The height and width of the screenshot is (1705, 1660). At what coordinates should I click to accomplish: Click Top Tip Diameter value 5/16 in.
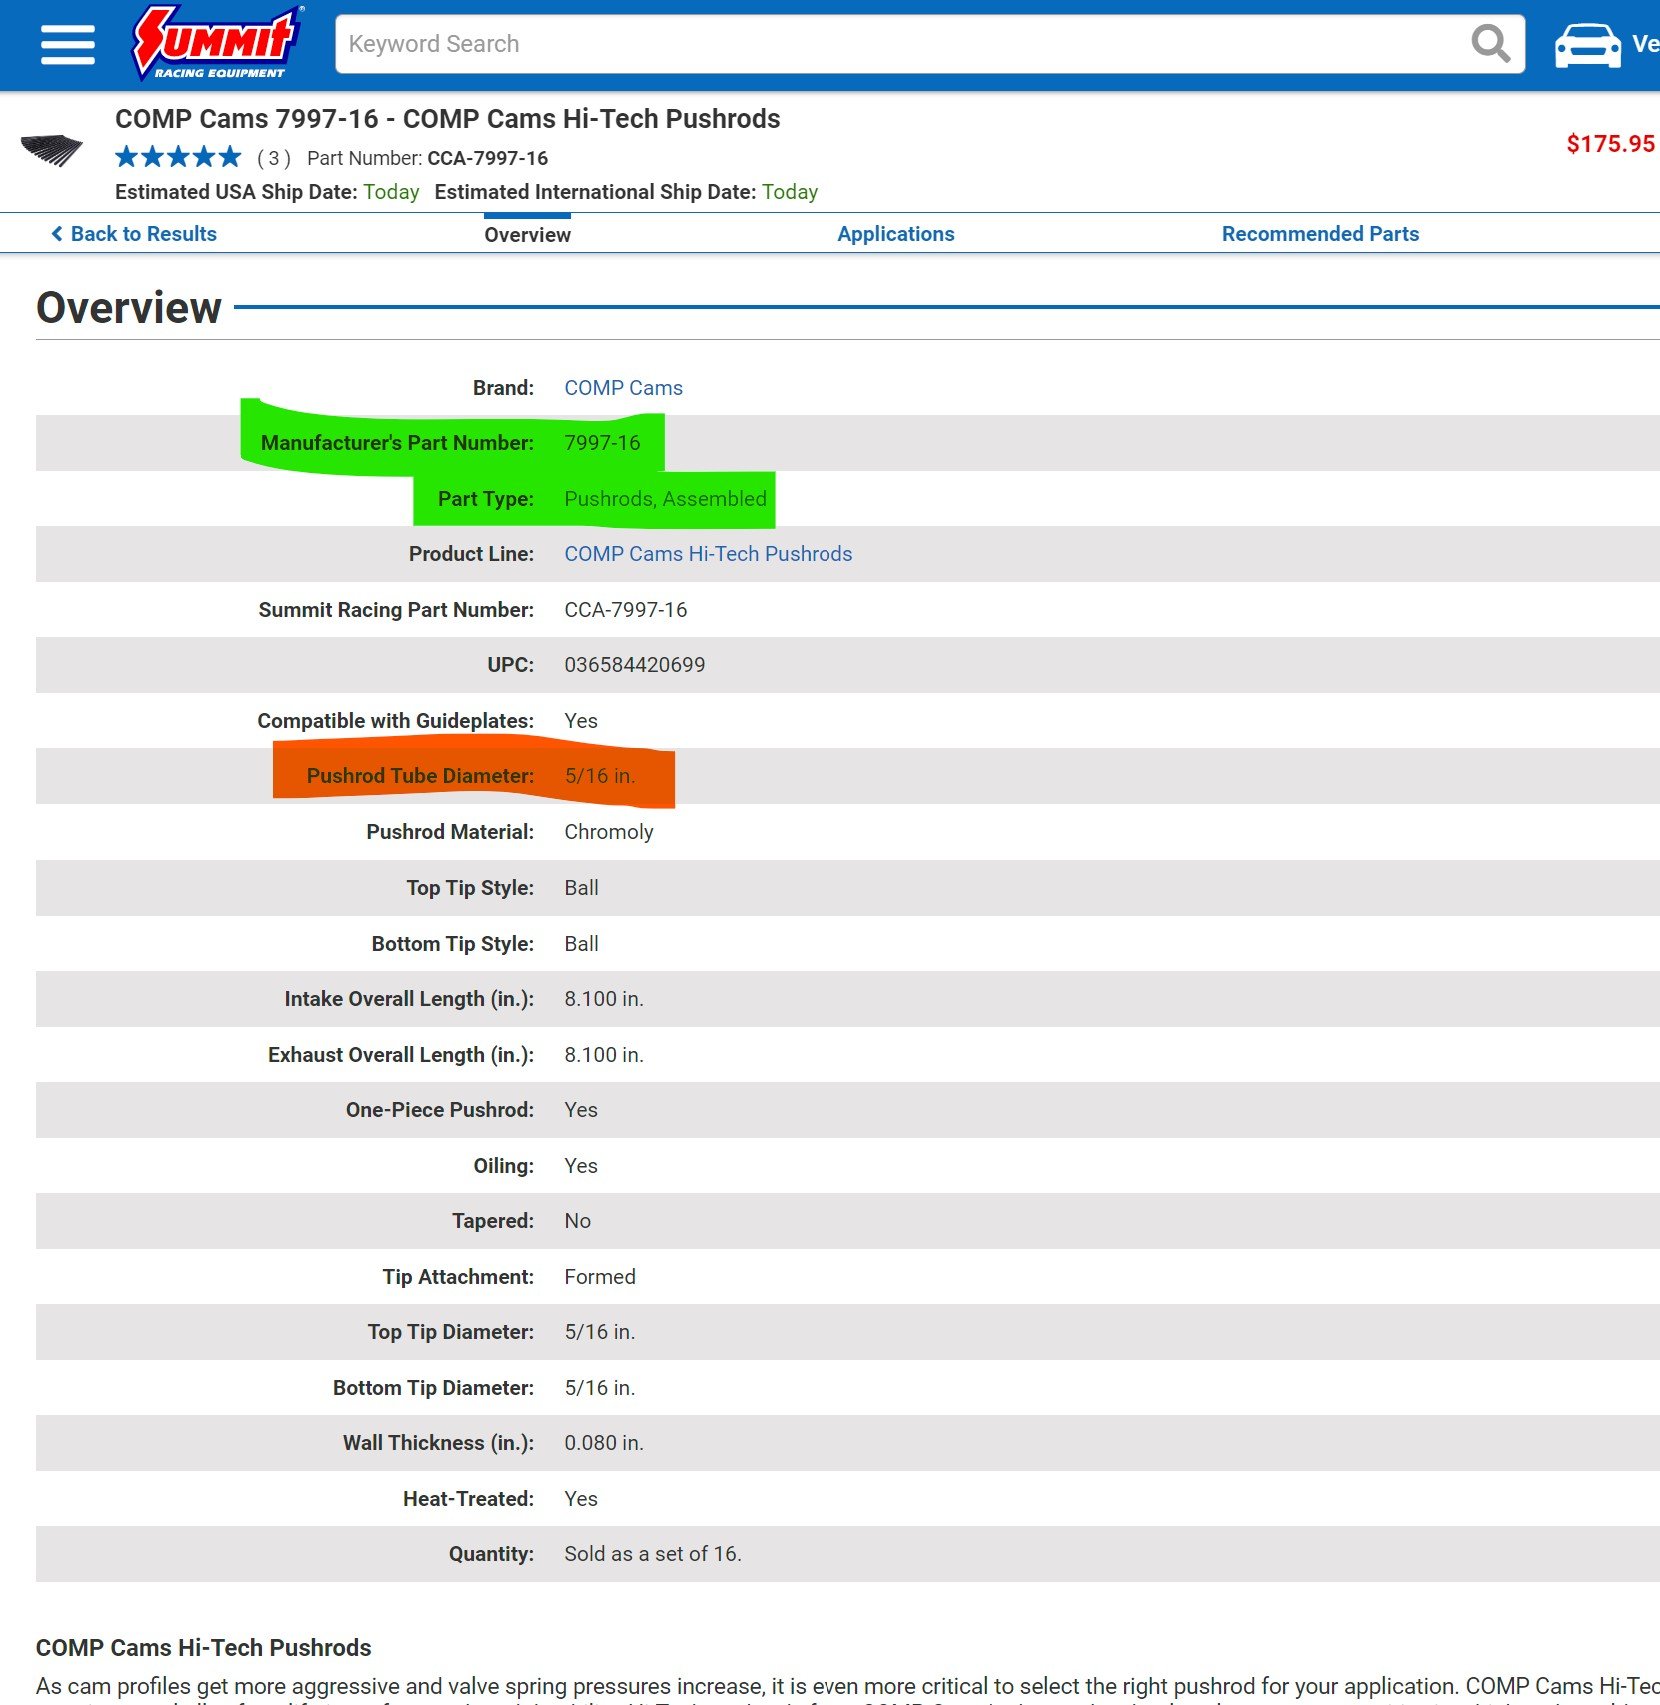[x=599, y=1332]
